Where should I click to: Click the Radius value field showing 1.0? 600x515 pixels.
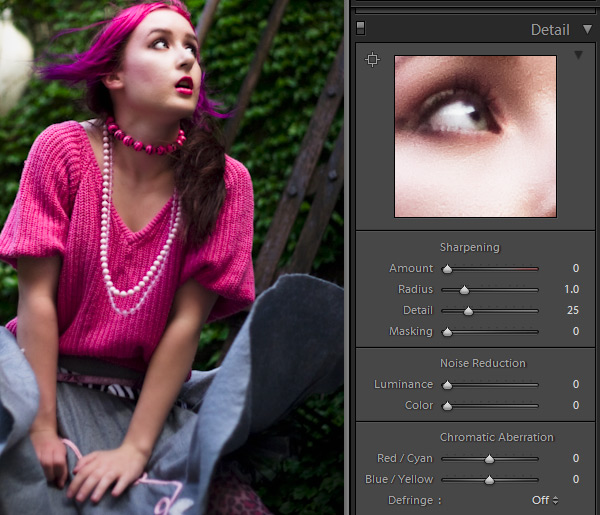(571, 289)
